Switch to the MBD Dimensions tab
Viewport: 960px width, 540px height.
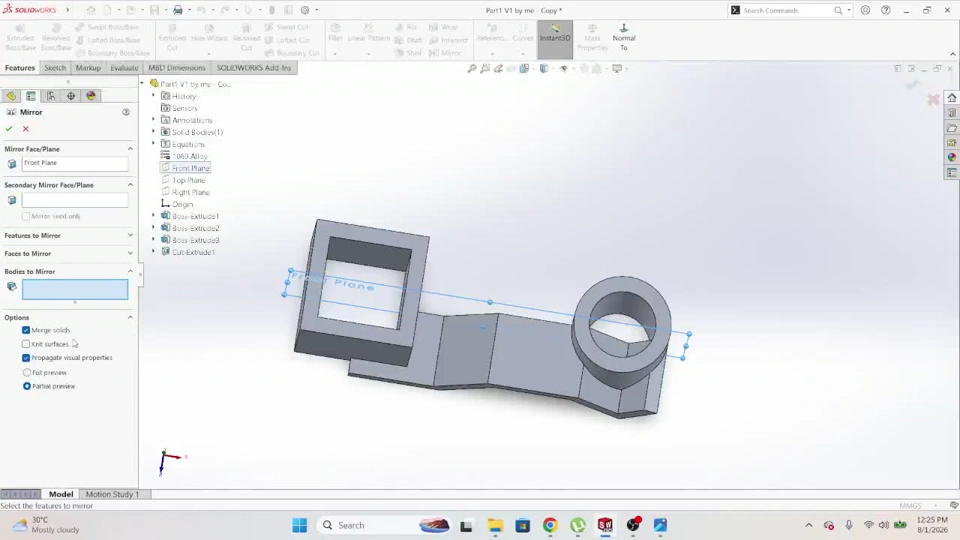point(177,68)
